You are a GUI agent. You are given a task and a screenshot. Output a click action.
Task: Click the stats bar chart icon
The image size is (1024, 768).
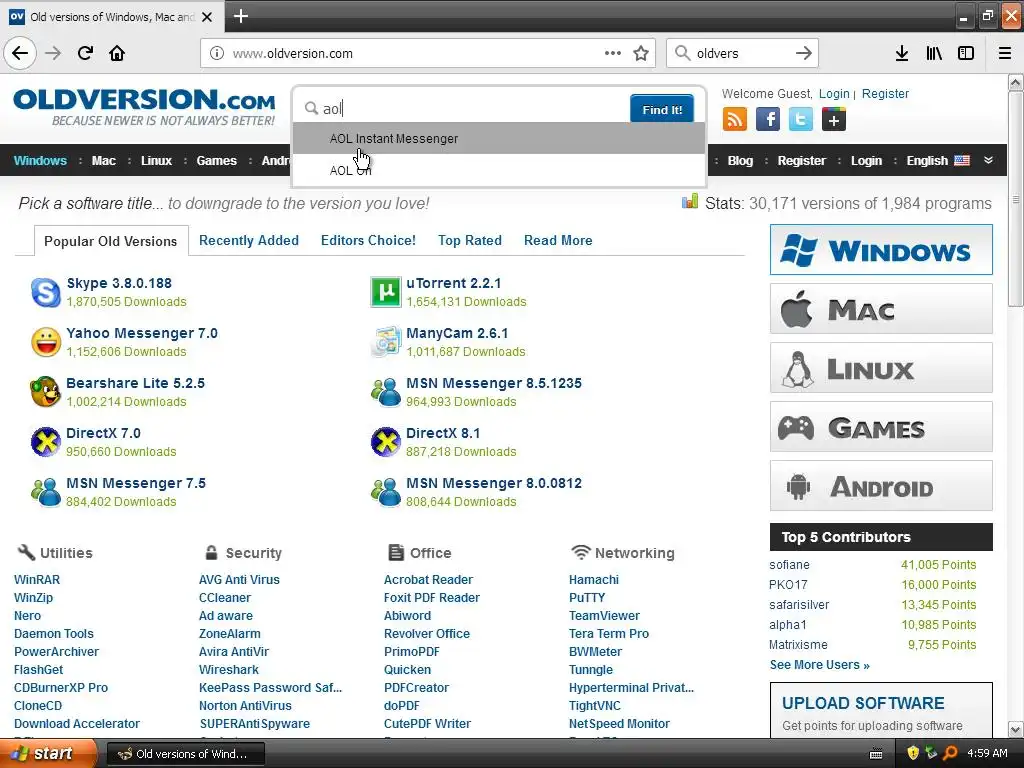tap(690, 202)
